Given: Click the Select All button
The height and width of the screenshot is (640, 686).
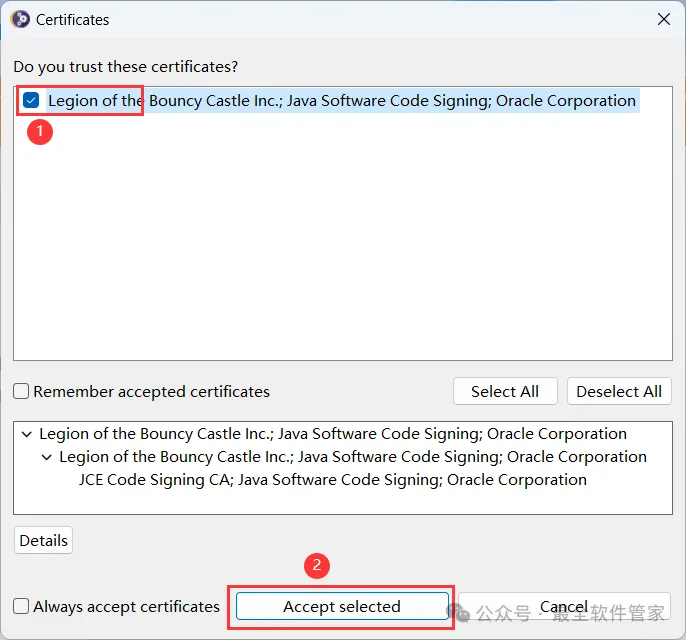Looking at the screenshot, I should point(505,391).
